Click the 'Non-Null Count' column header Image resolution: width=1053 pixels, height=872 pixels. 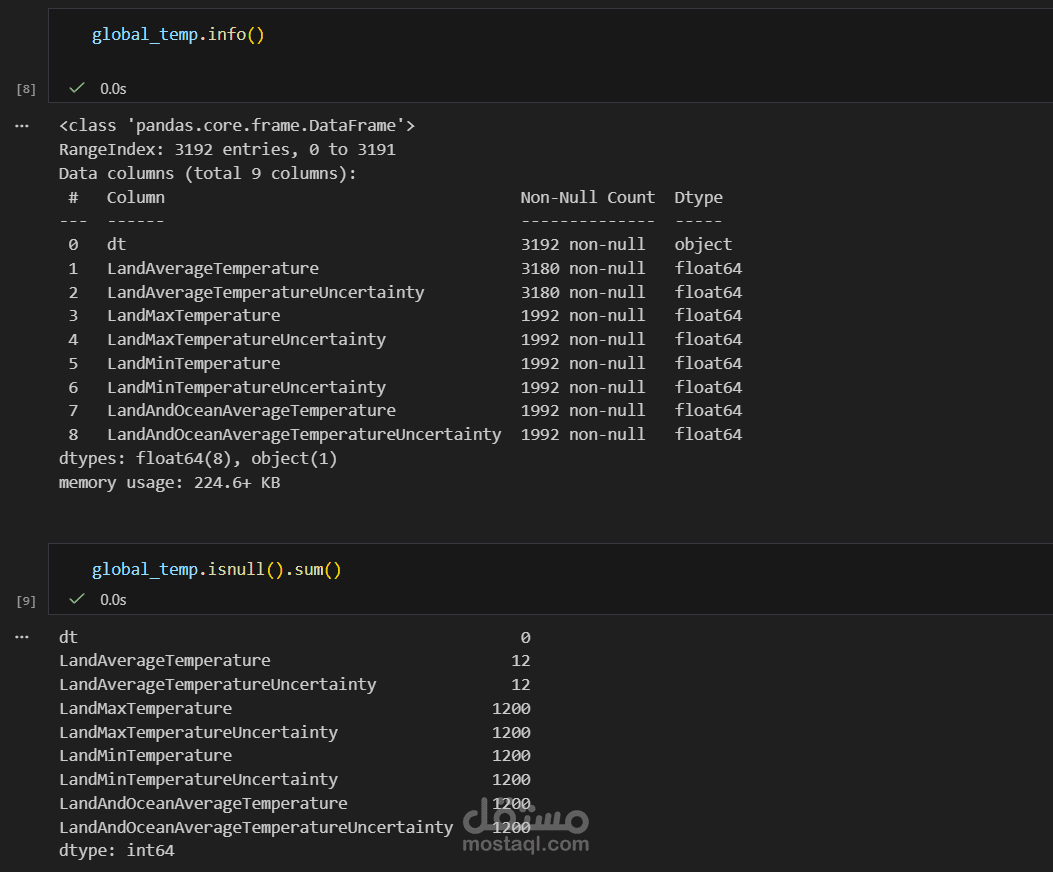click(587, 198)
